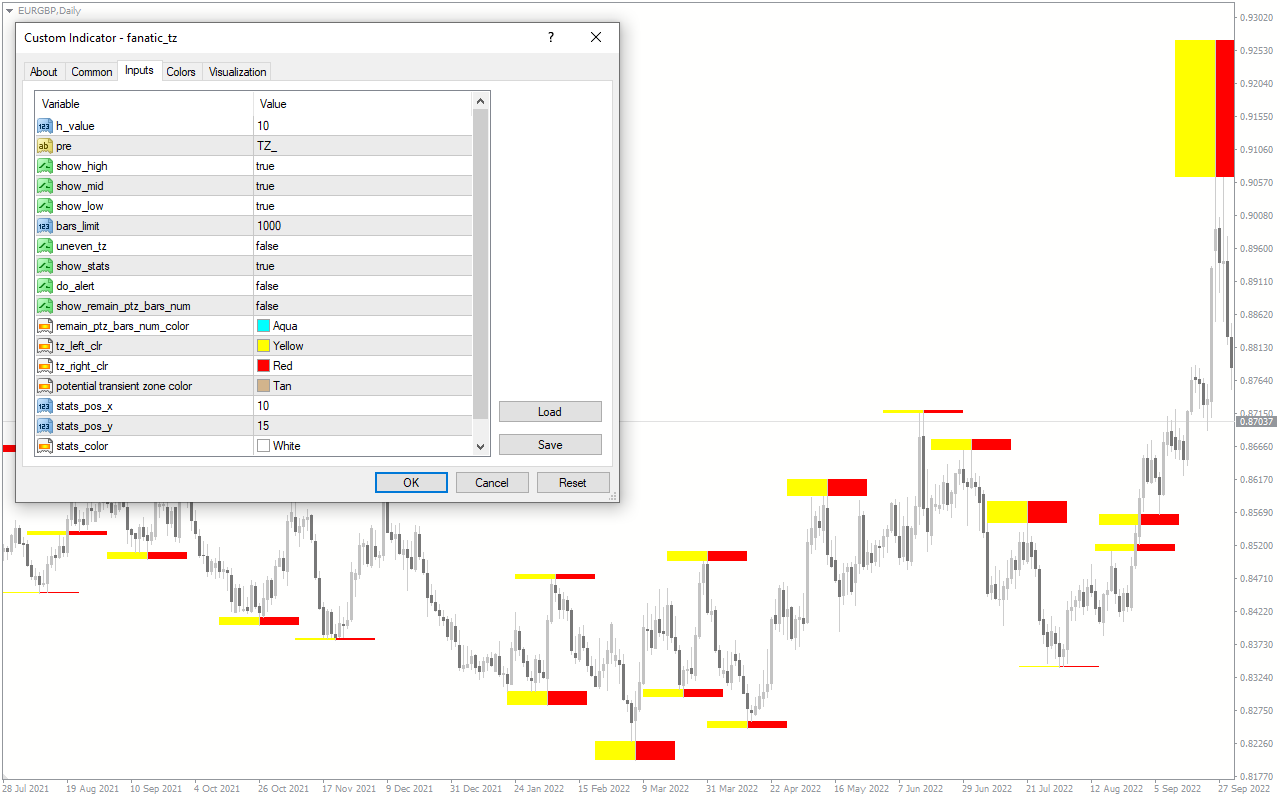Reset inputs with Reset button
The width and height of the screenshot is (1280, 800).
573,483
